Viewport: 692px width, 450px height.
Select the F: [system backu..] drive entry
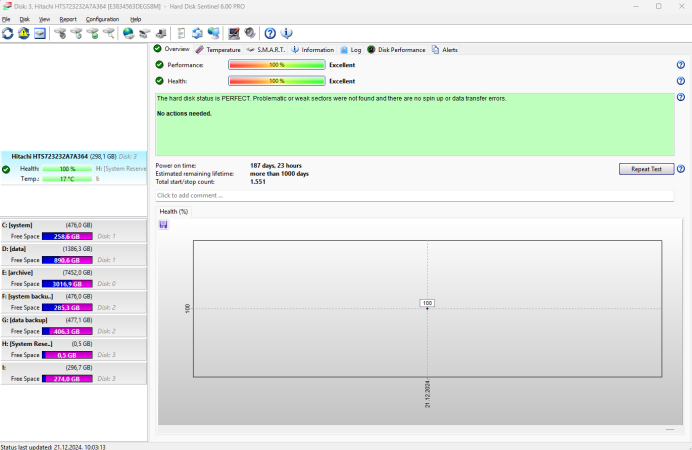coord(74,302)
